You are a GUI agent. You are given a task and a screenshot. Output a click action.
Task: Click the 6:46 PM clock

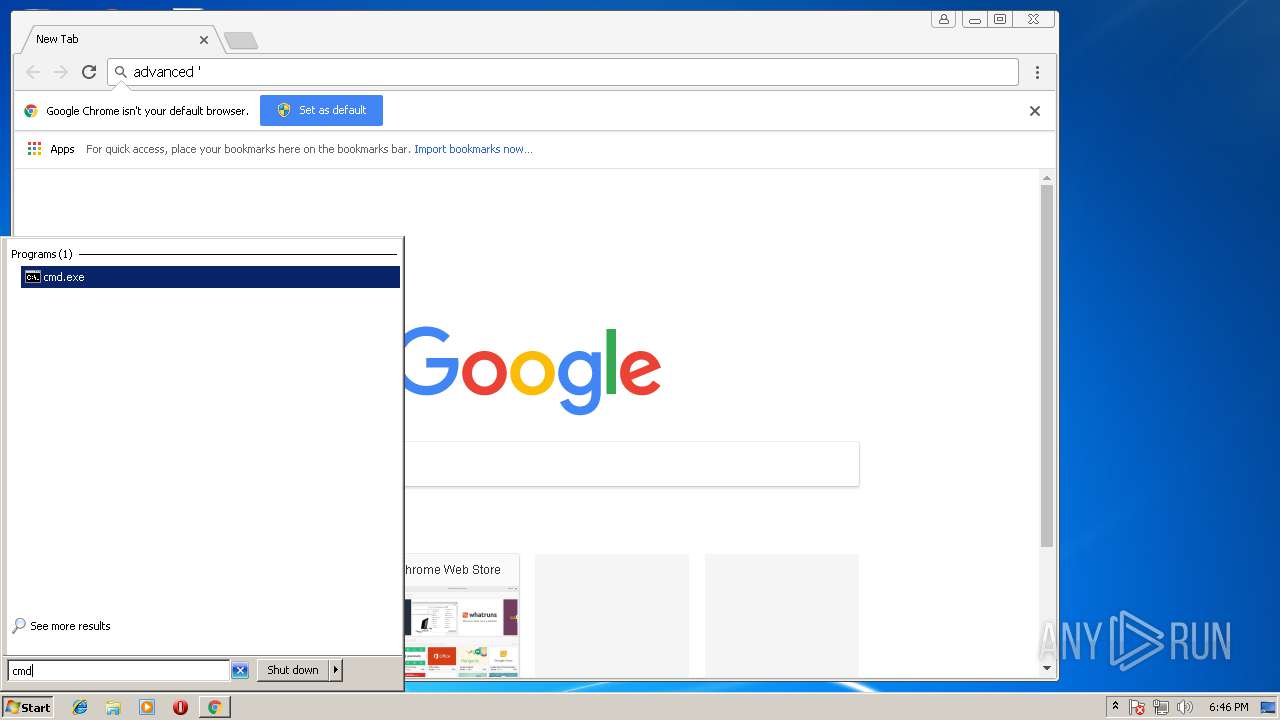(1228, 707)
